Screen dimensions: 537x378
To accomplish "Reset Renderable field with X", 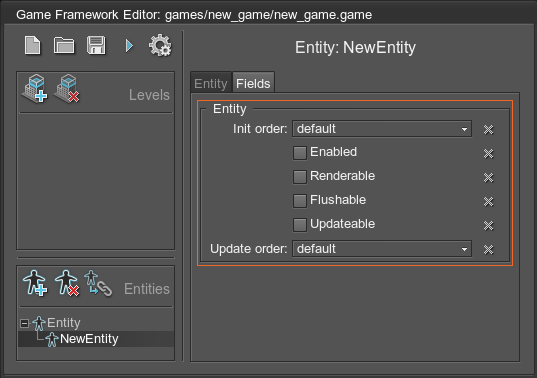I will pyautogui.click(x=488, y=177).
